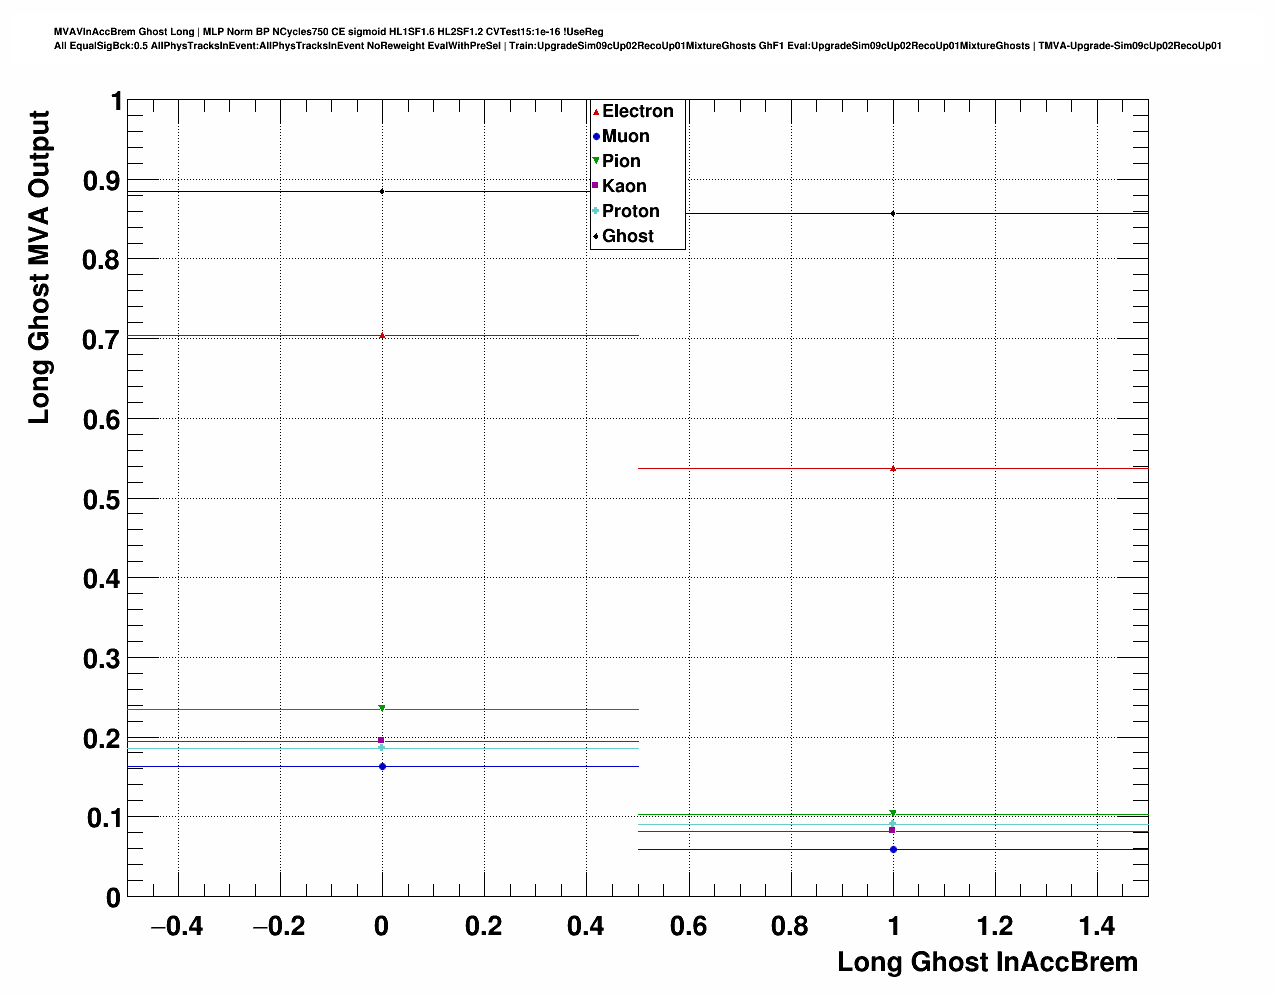Click the 0.5 tick label on the y-axis

(x=101, y=499)
